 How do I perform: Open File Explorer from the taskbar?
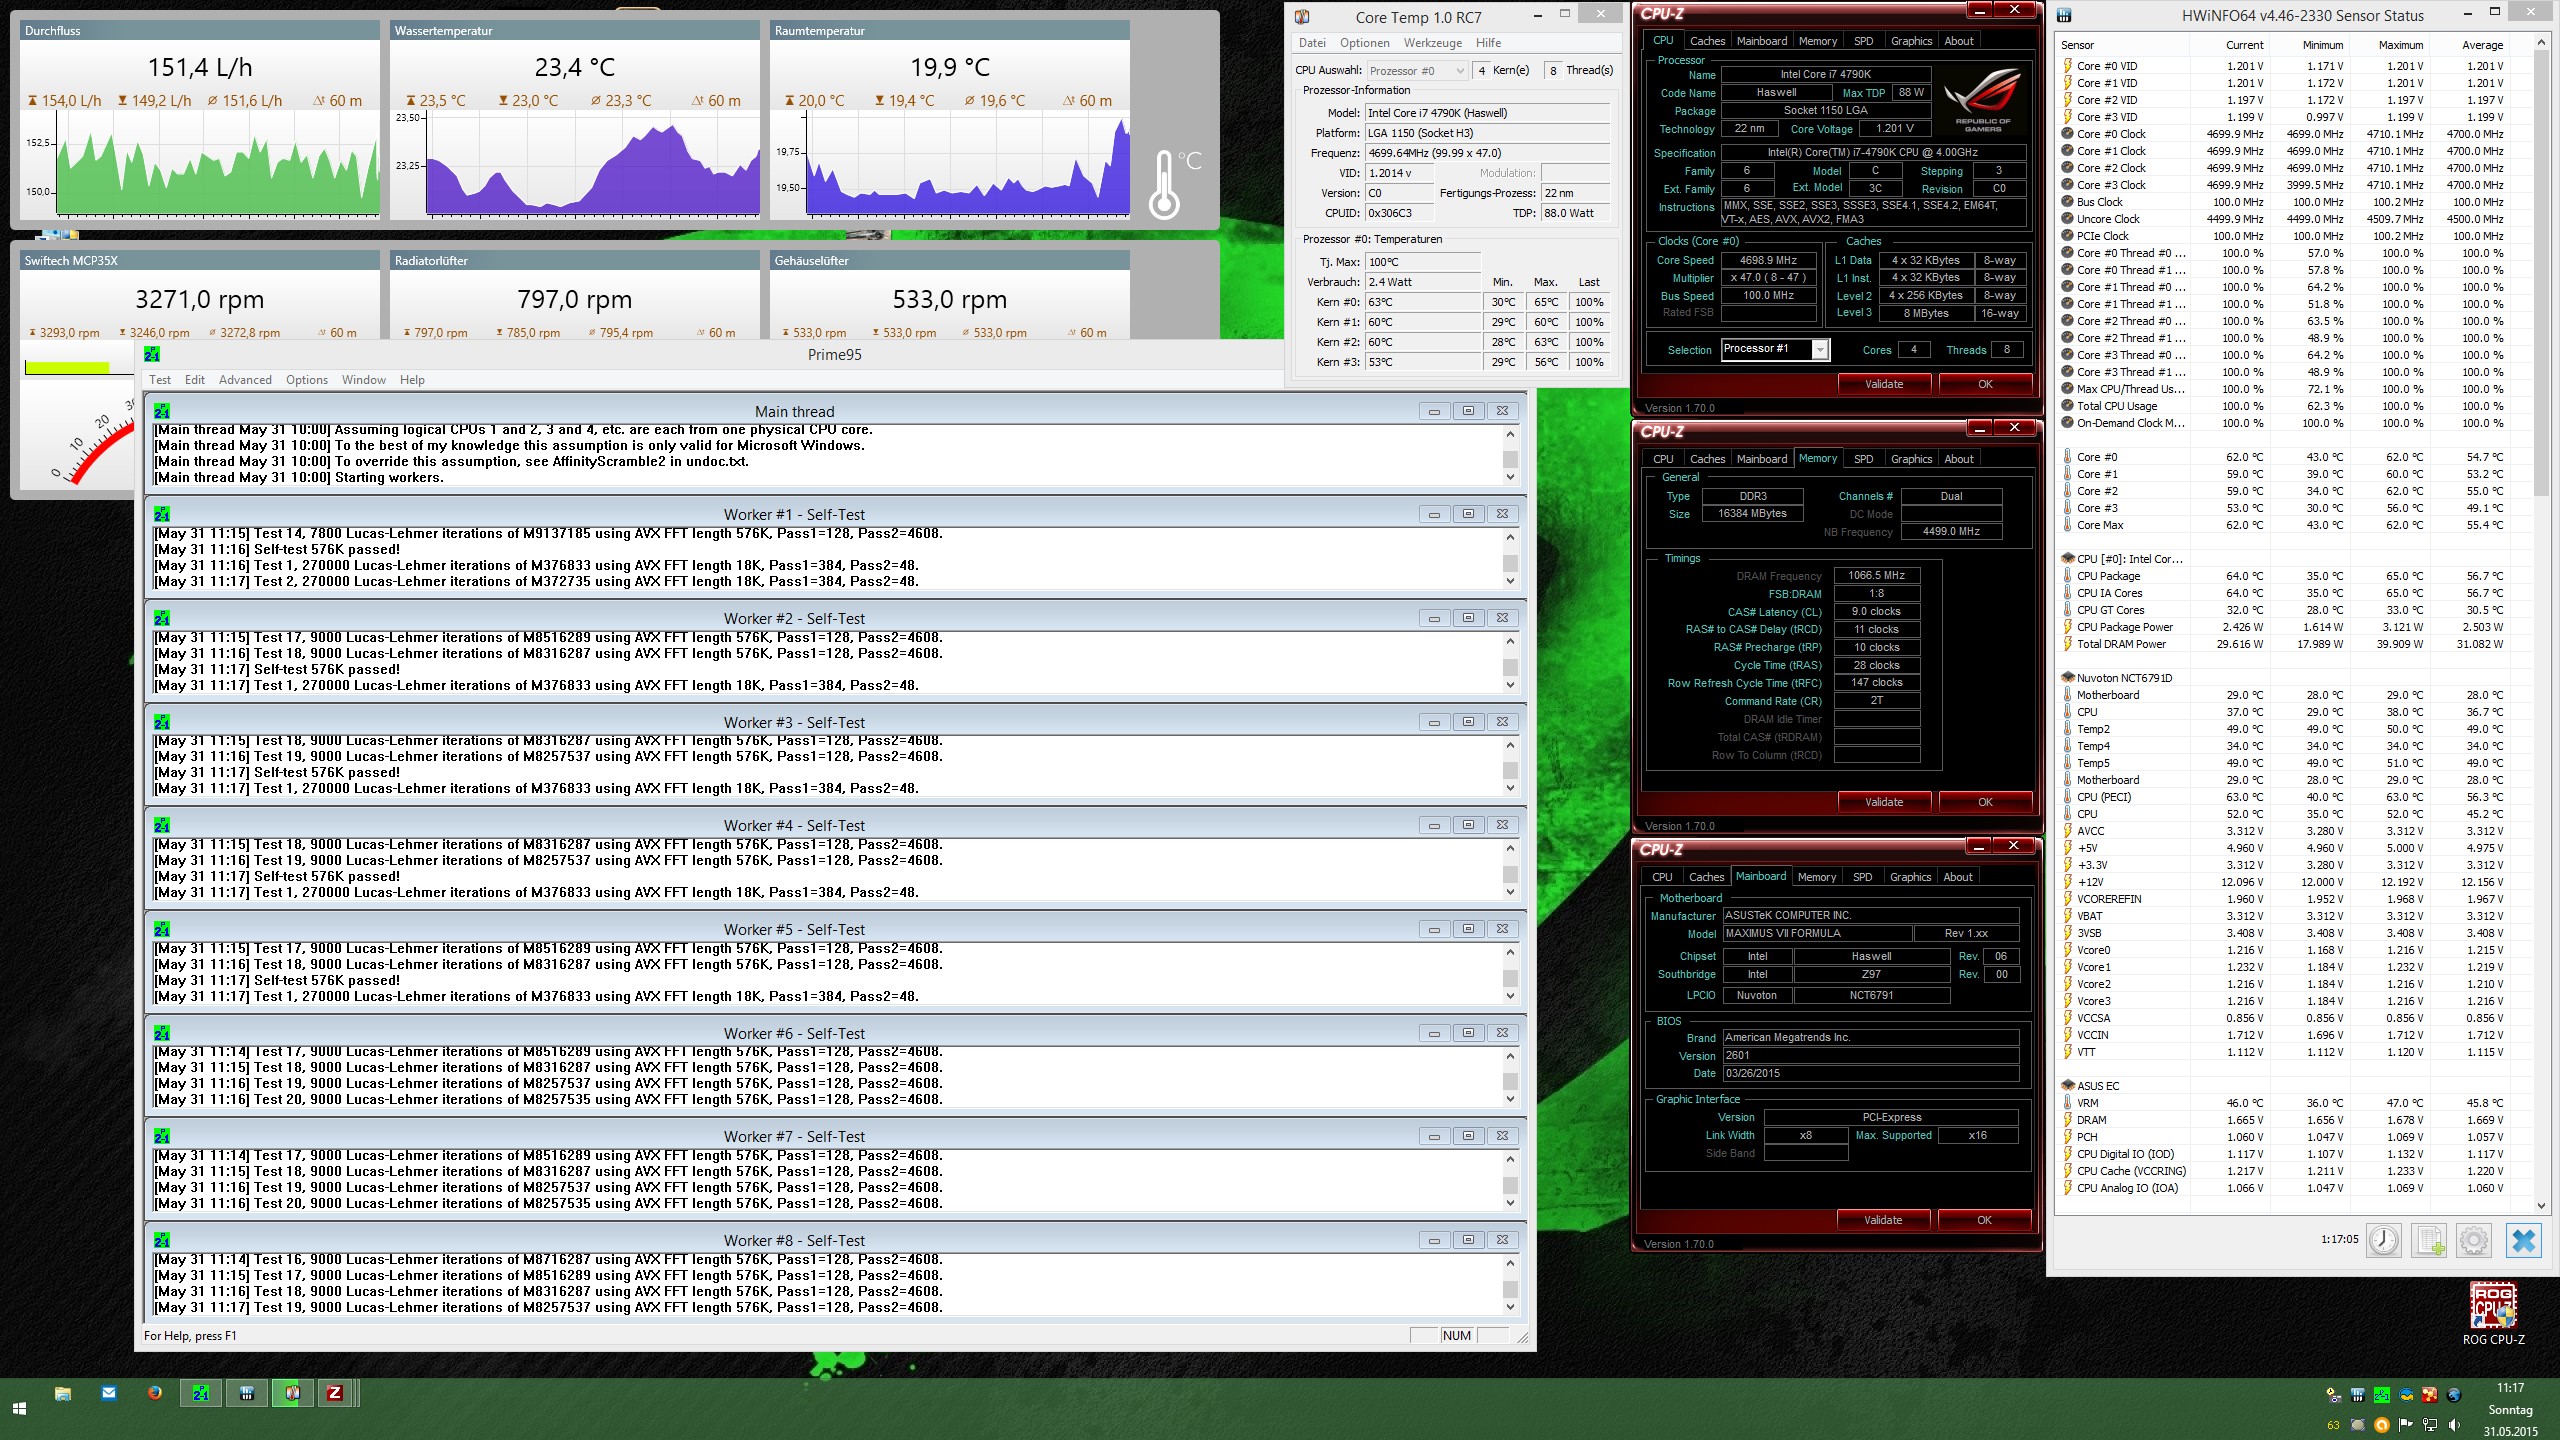(63, 1393)
